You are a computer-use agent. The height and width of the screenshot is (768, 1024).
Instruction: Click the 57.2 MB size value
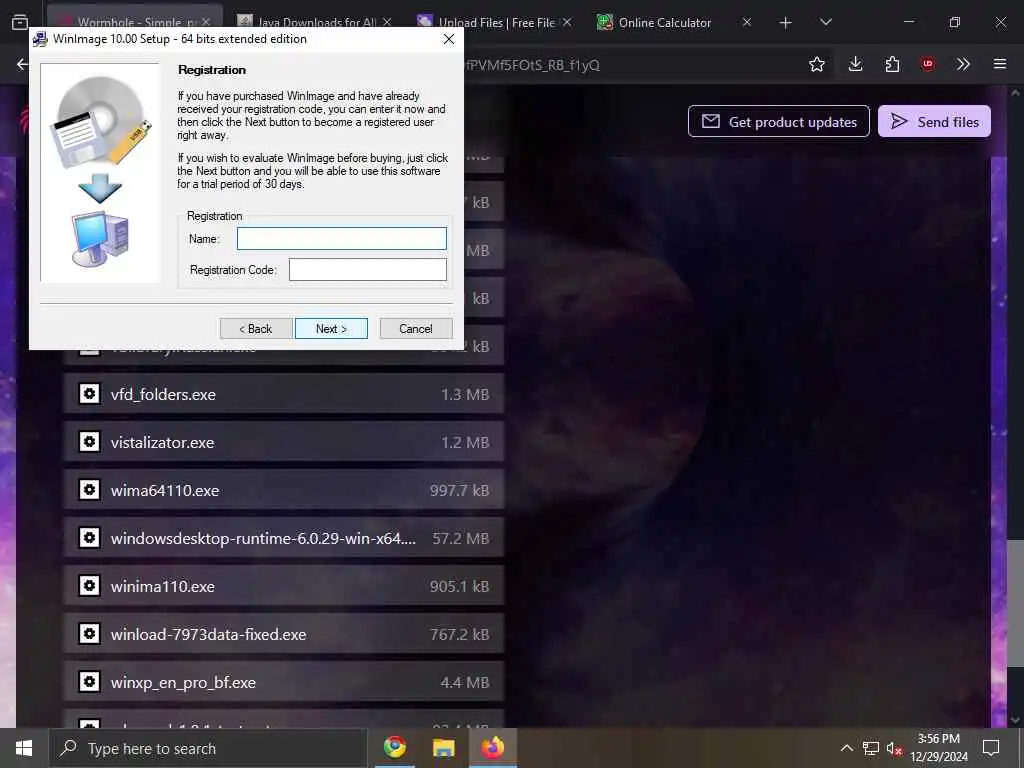(460, 539)
